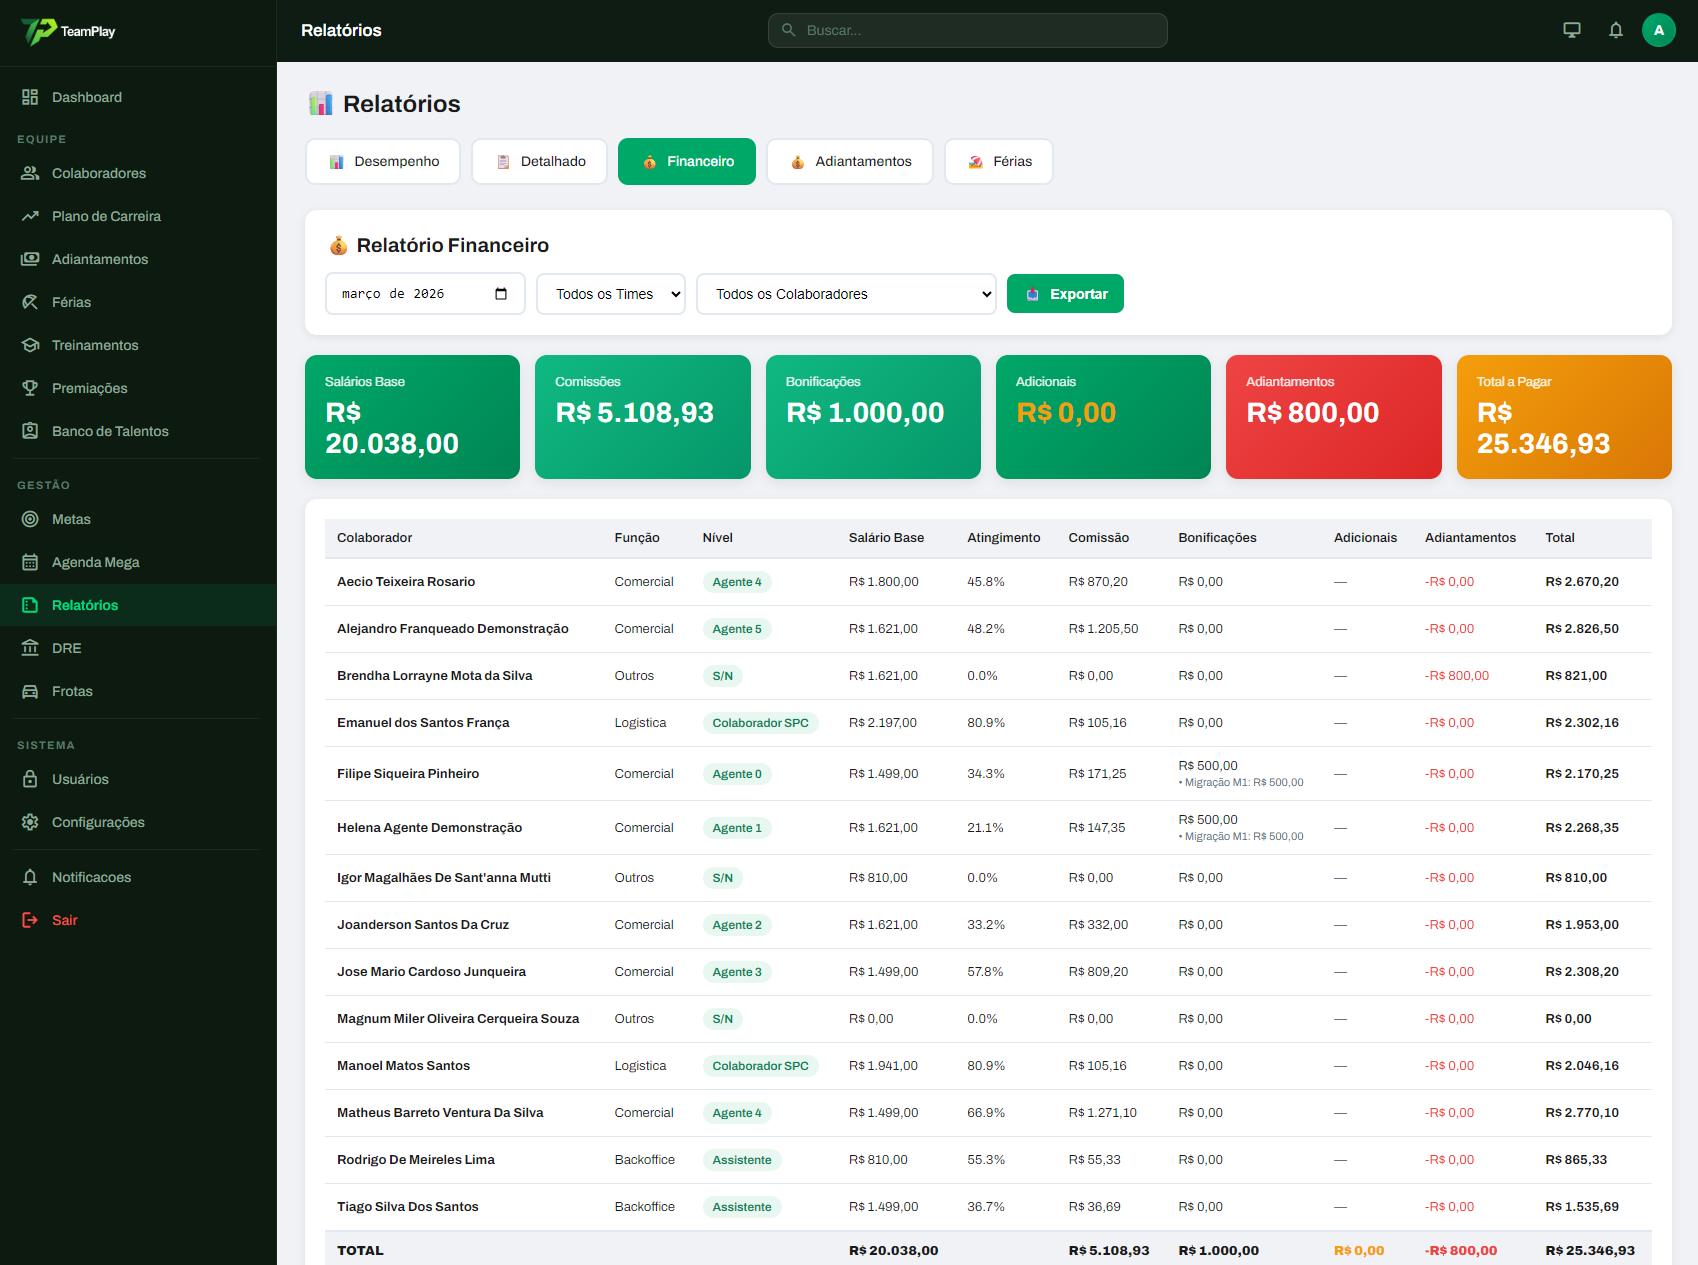Screen dimensions: 1698x1265
Task: Click the Exportar button
Action: coord(1065,294)
